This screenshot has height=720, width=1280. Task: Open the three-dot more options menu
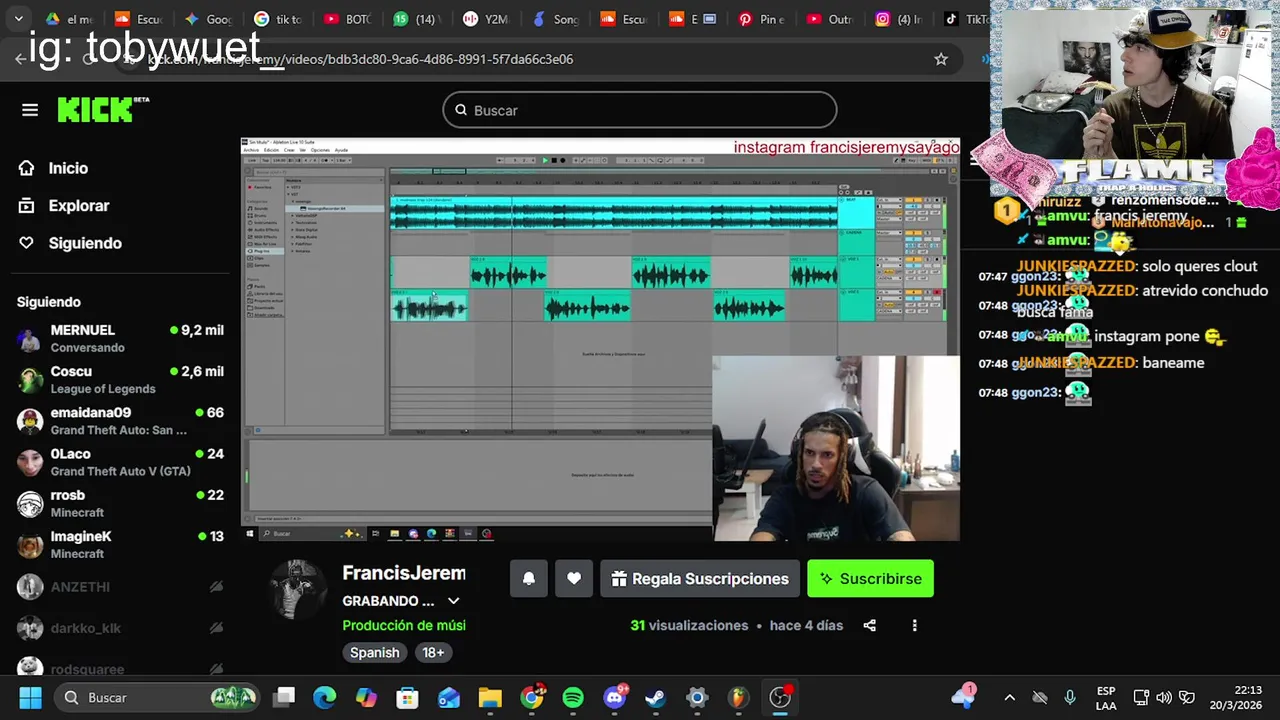(x=914, y=625)
